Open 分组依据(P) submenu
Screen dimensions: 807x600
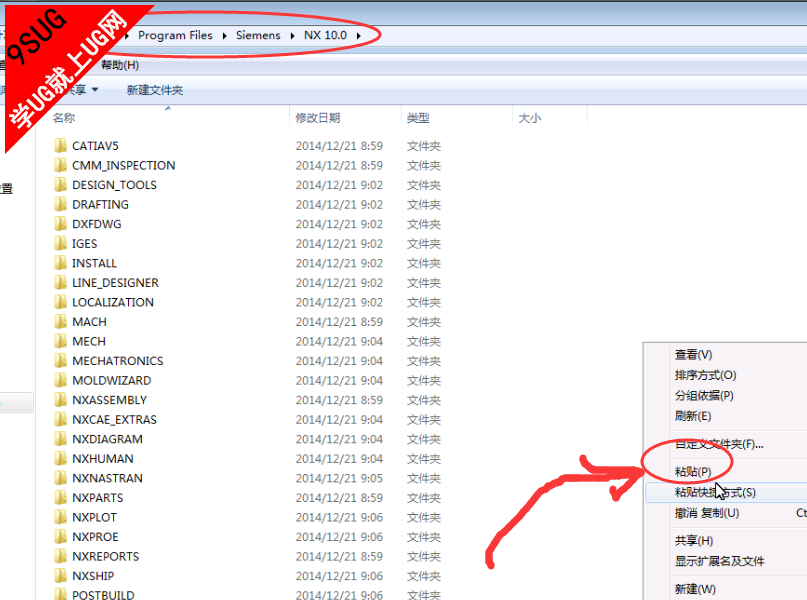[704, 396]
